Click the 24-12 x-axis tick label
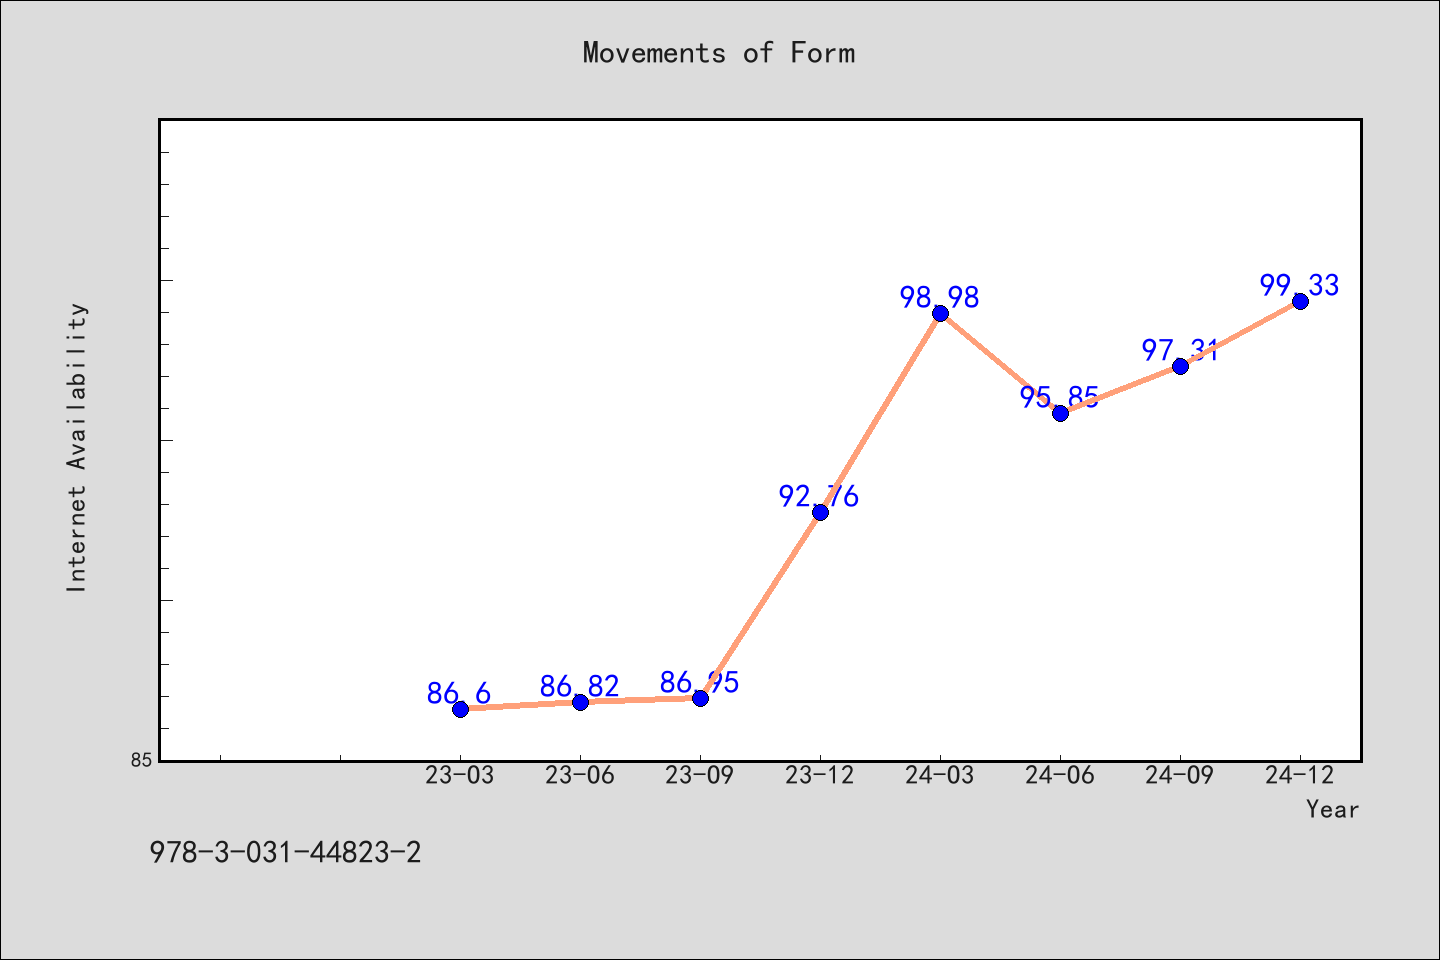This screenshot has width=1440, height=960. [x=1300, y=776]
